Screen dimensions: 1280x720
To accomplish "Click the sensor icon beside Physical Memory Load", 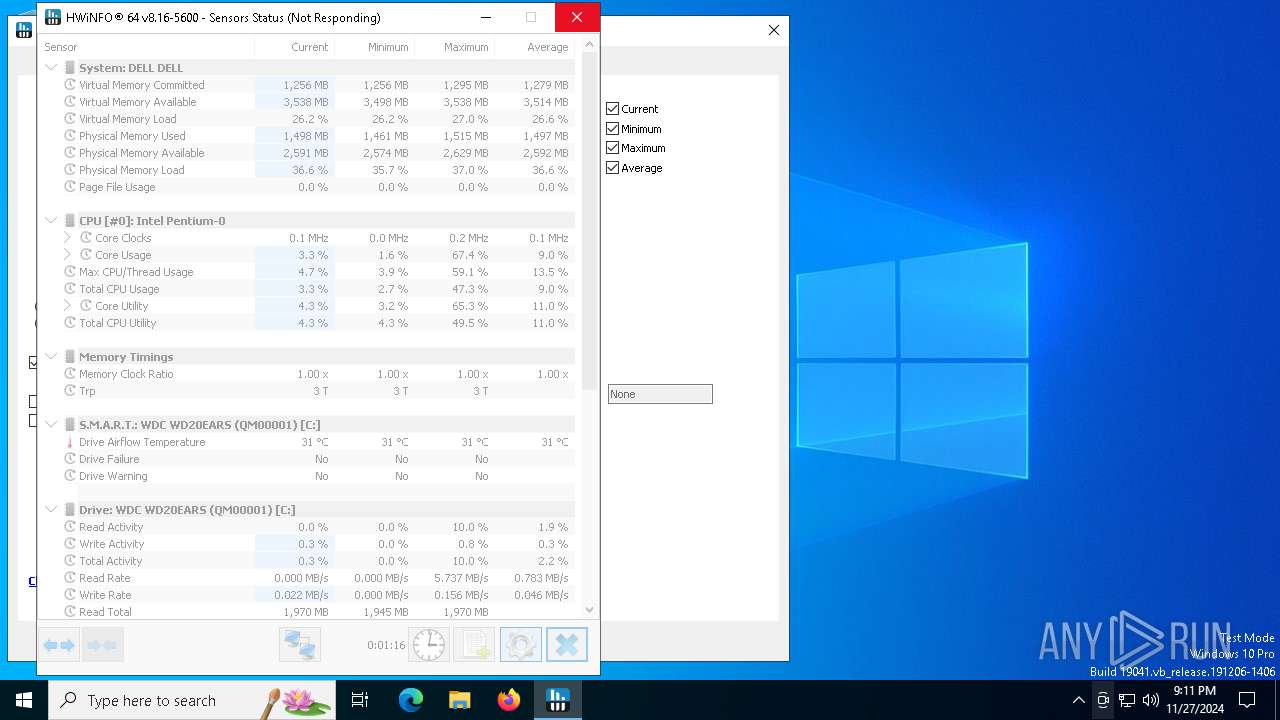I will (x=70, y=170).
